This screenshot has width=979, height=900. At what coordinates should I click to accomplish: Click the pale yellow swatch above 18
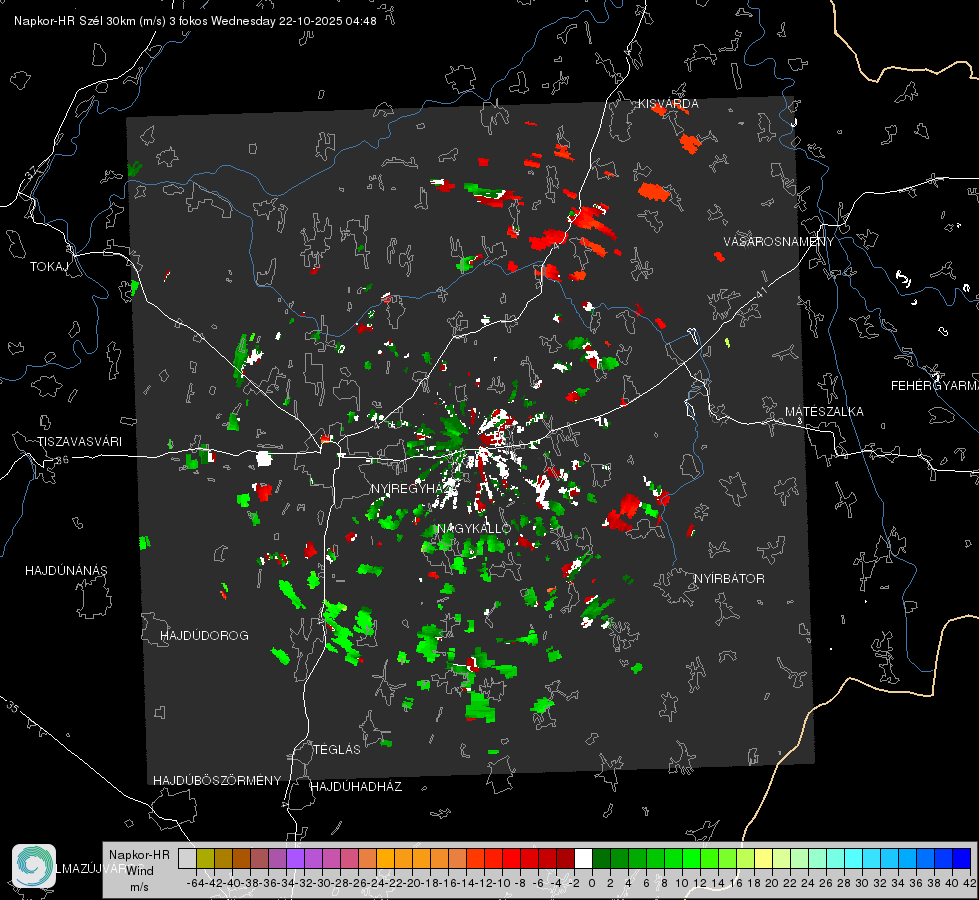click(x=763, y=859)
